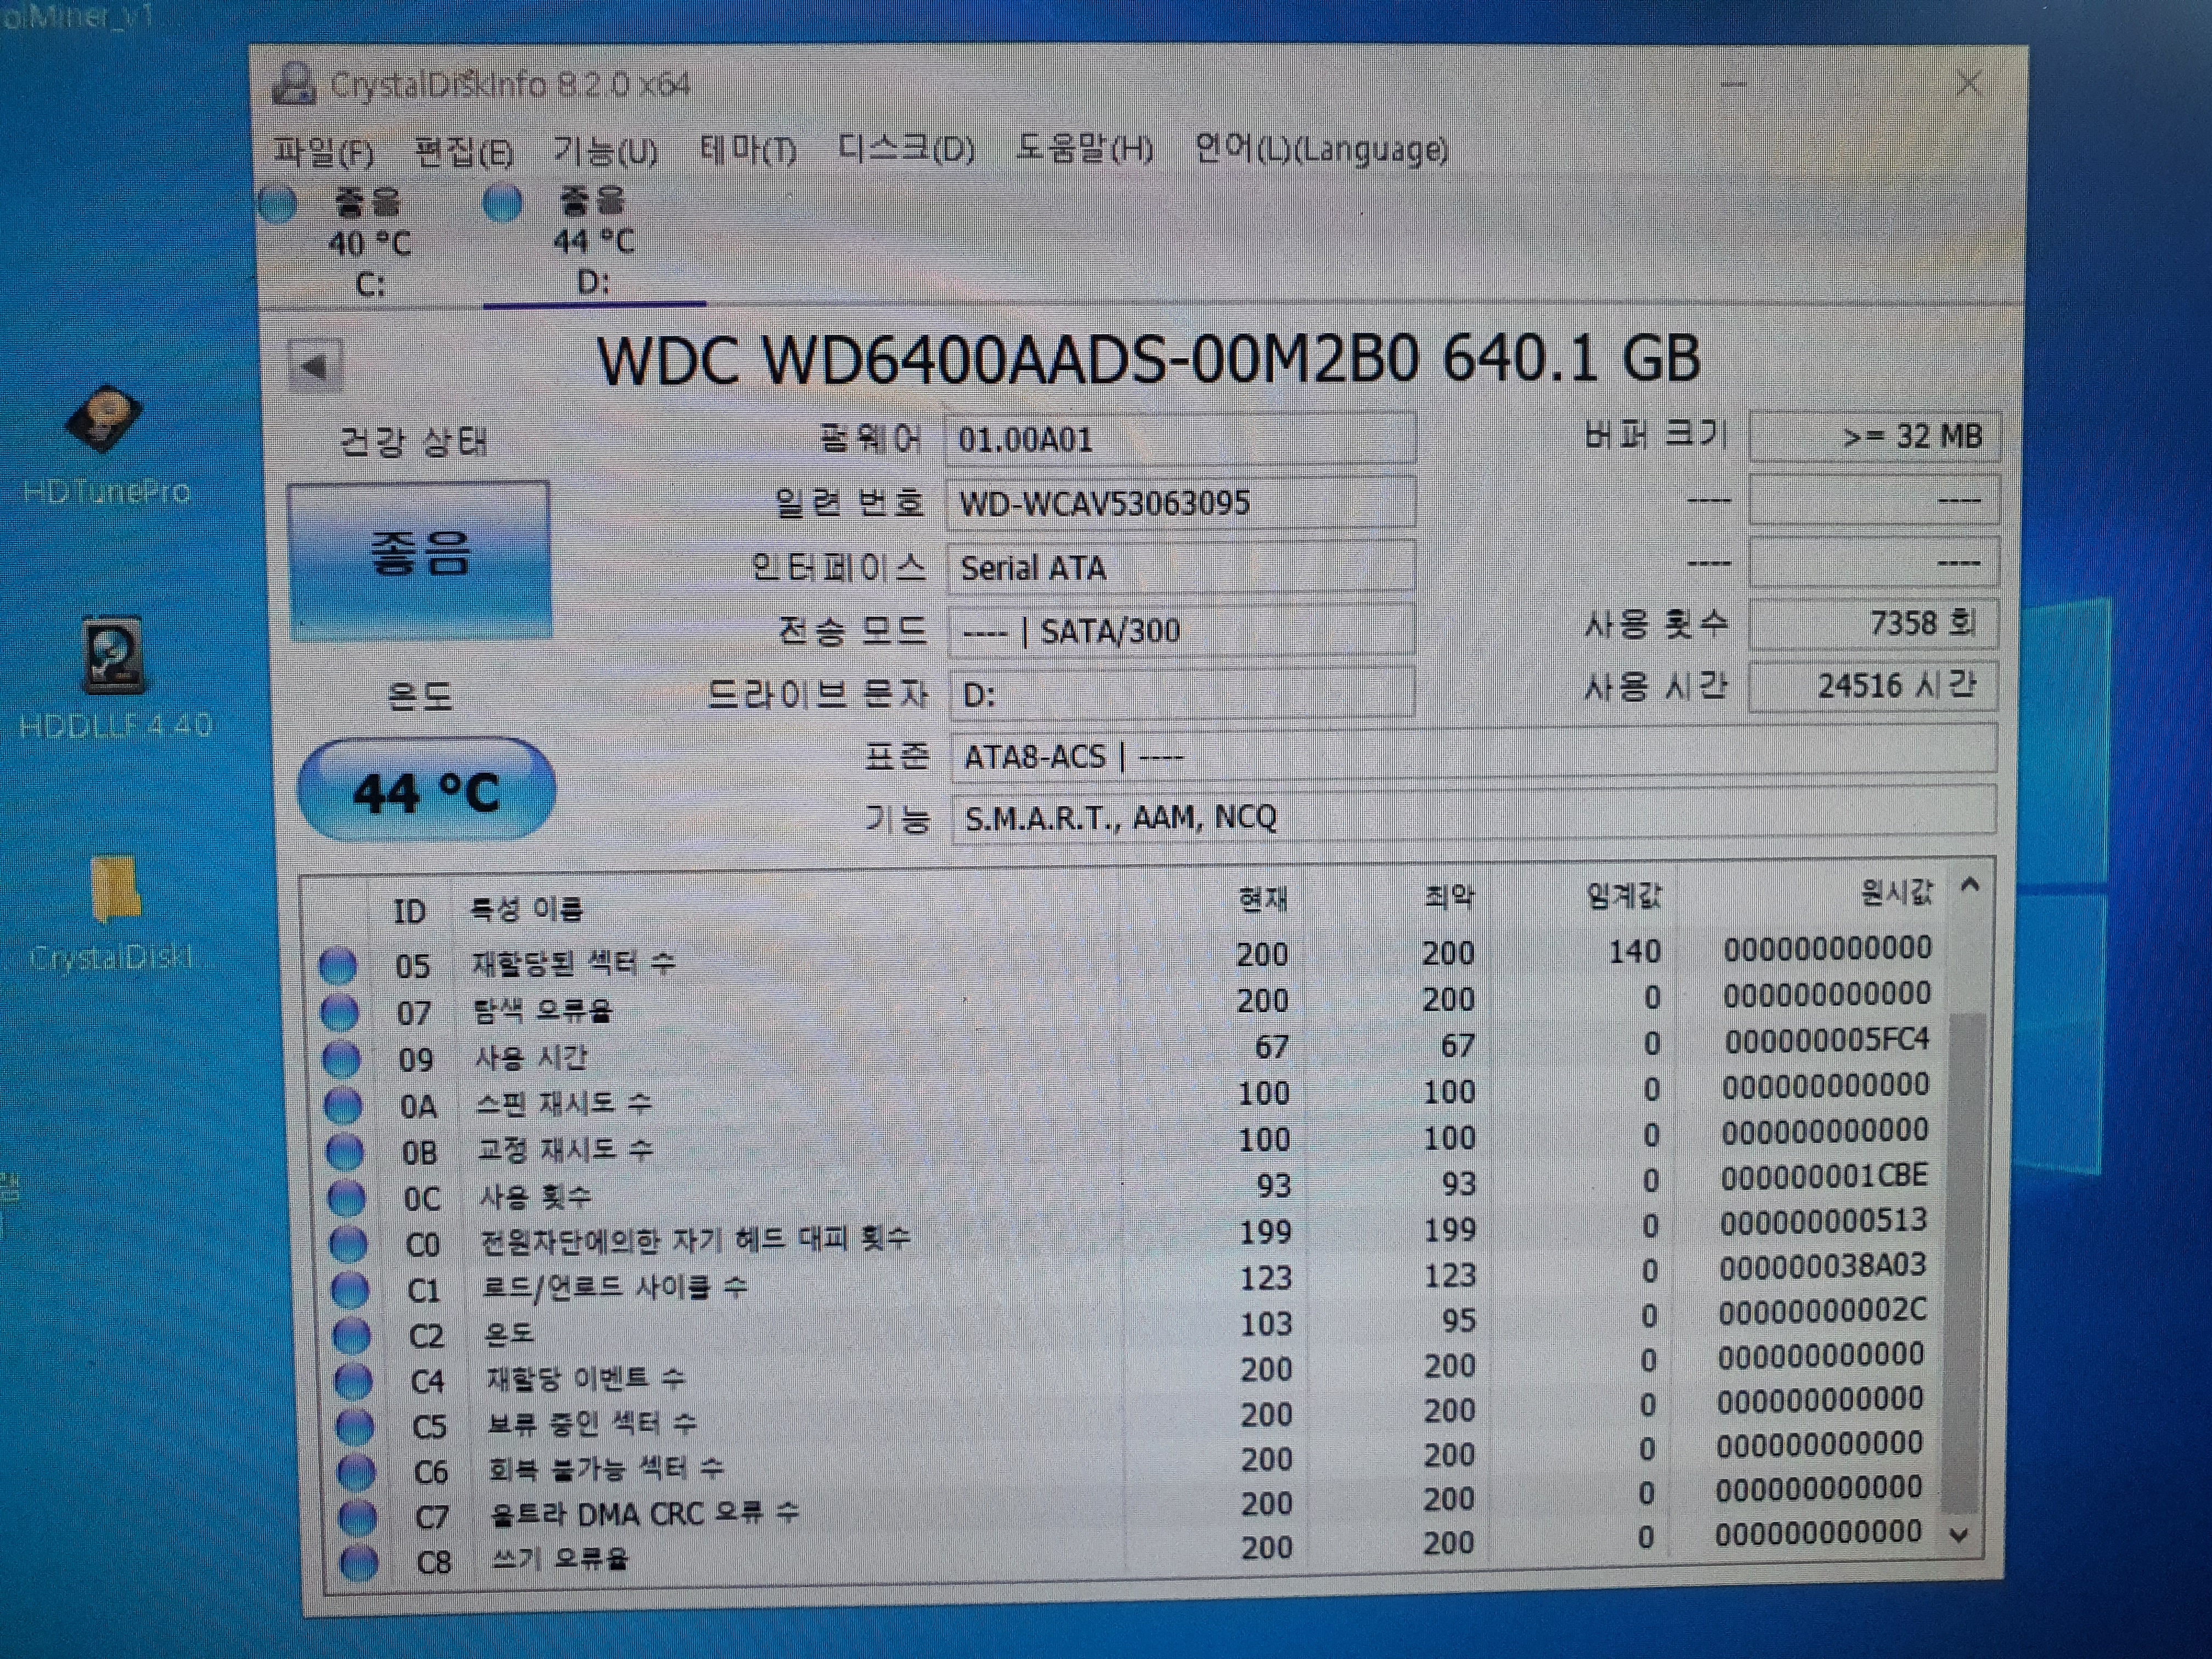The width and height of the screenshot is (2212, 1659).
Task: Click the D: drive health status orb
Action: point(502,203)
